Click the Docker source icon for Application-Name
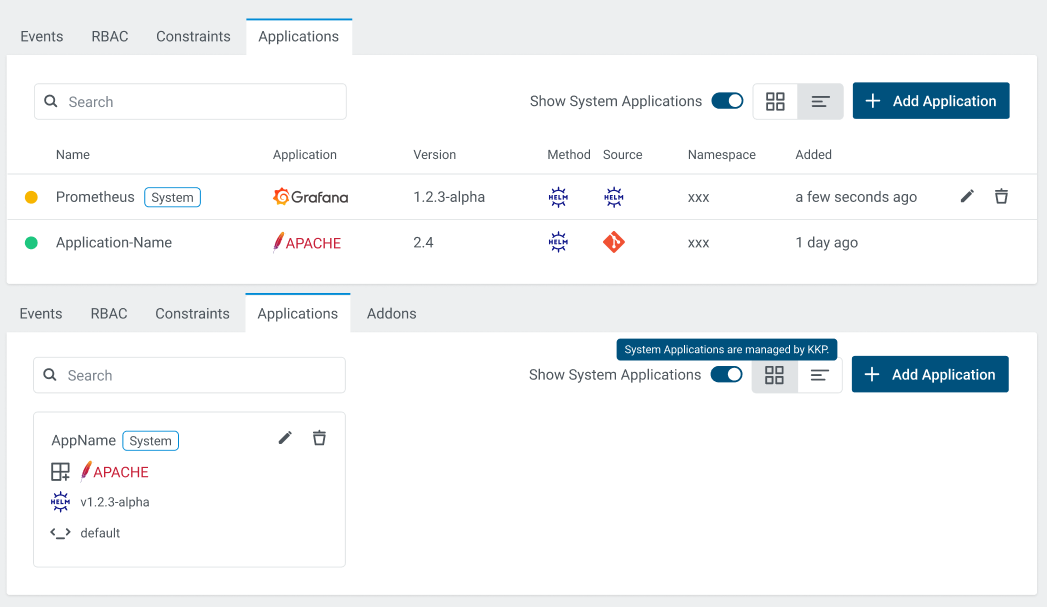This screenshot has width=1047, height=607. [614, 241]
